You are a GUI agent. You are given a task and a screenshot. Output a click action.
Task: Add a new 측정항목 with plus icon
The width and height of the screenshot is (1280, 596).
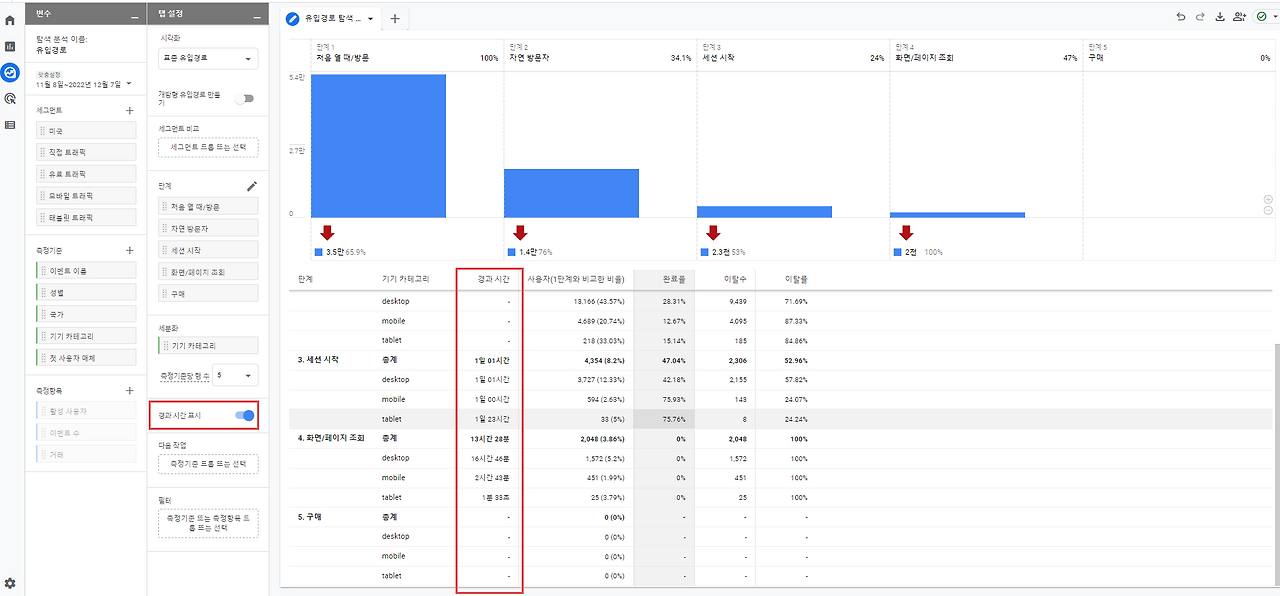[130, 390]
